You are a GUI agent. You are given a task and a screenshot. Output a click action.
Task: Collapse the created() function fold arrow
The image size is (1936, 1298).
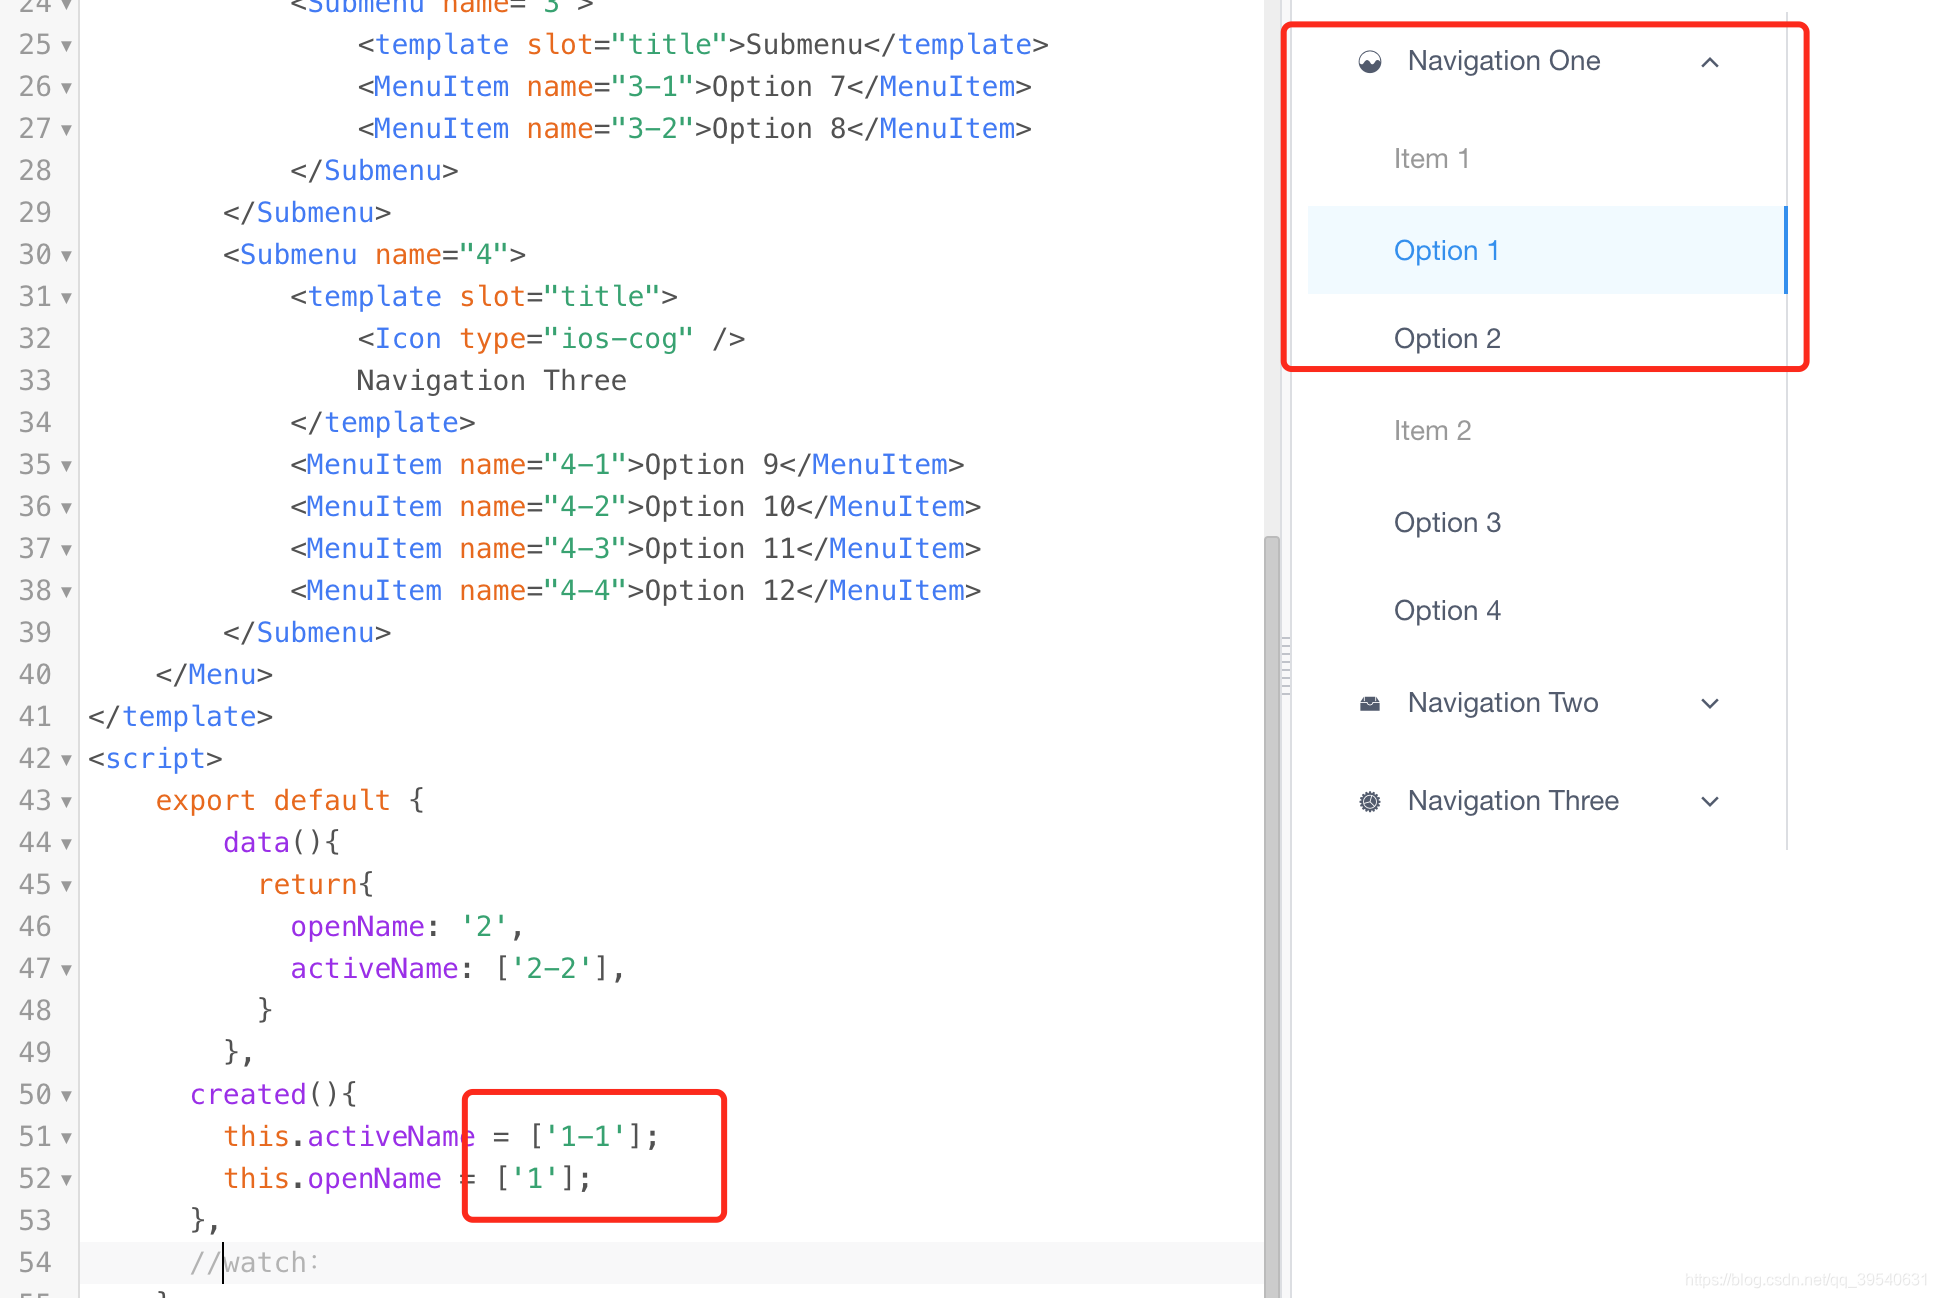66,1096
